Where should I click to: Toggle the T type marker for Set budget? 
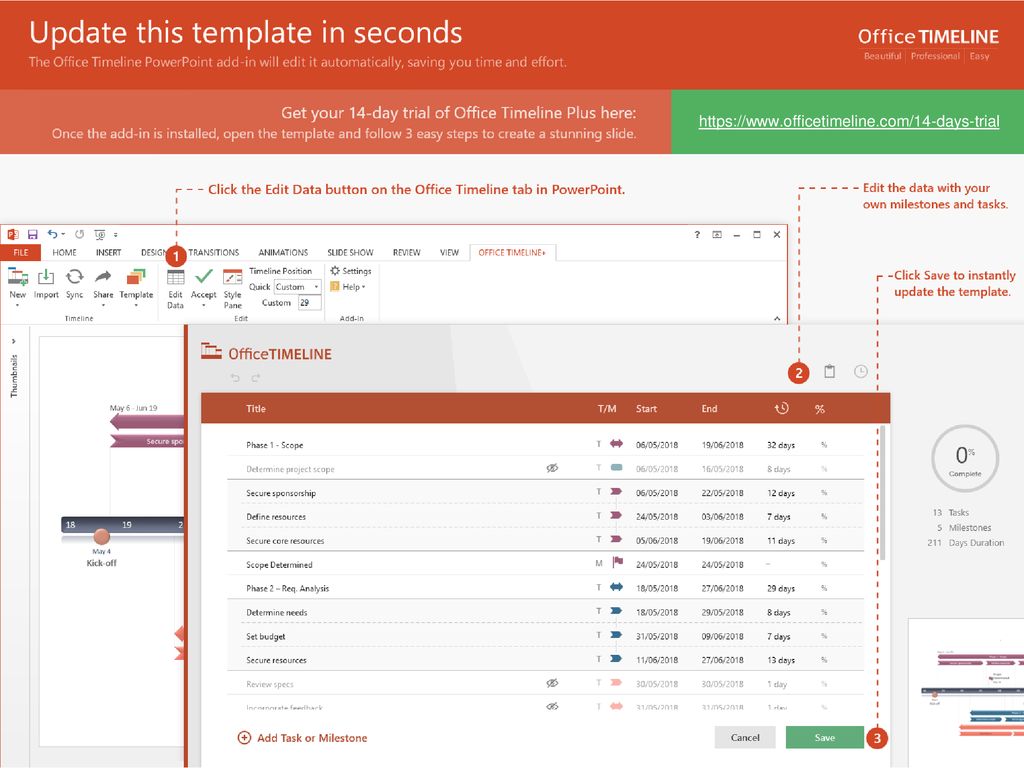point(598,635)
